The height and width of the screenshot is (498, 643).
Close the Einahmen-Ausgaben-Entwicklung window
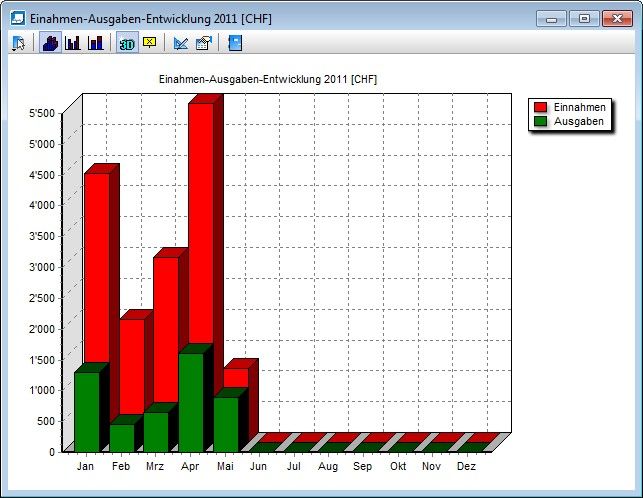617,19
